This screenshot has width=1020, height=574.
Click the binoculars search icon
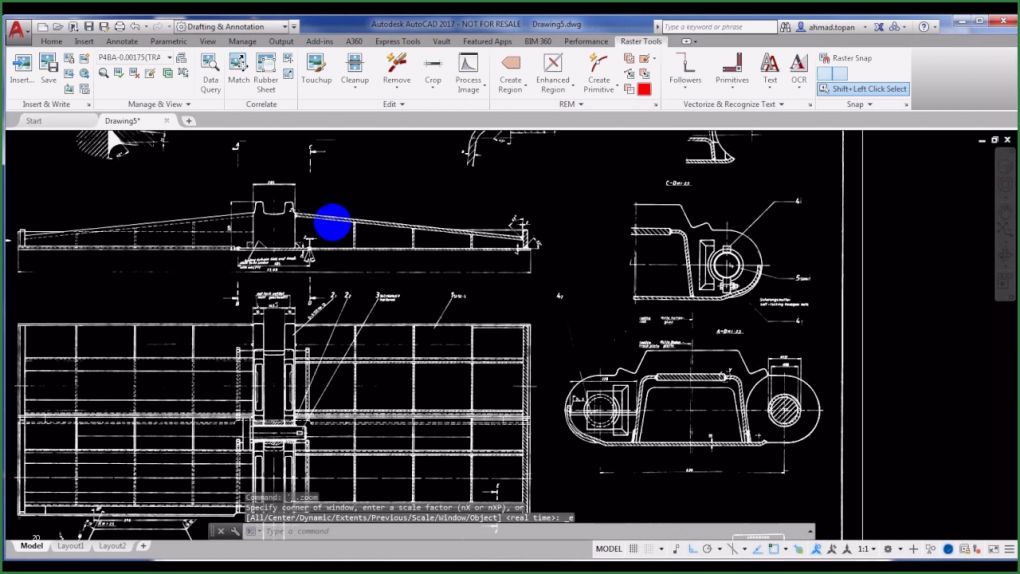tap(785, 27)
